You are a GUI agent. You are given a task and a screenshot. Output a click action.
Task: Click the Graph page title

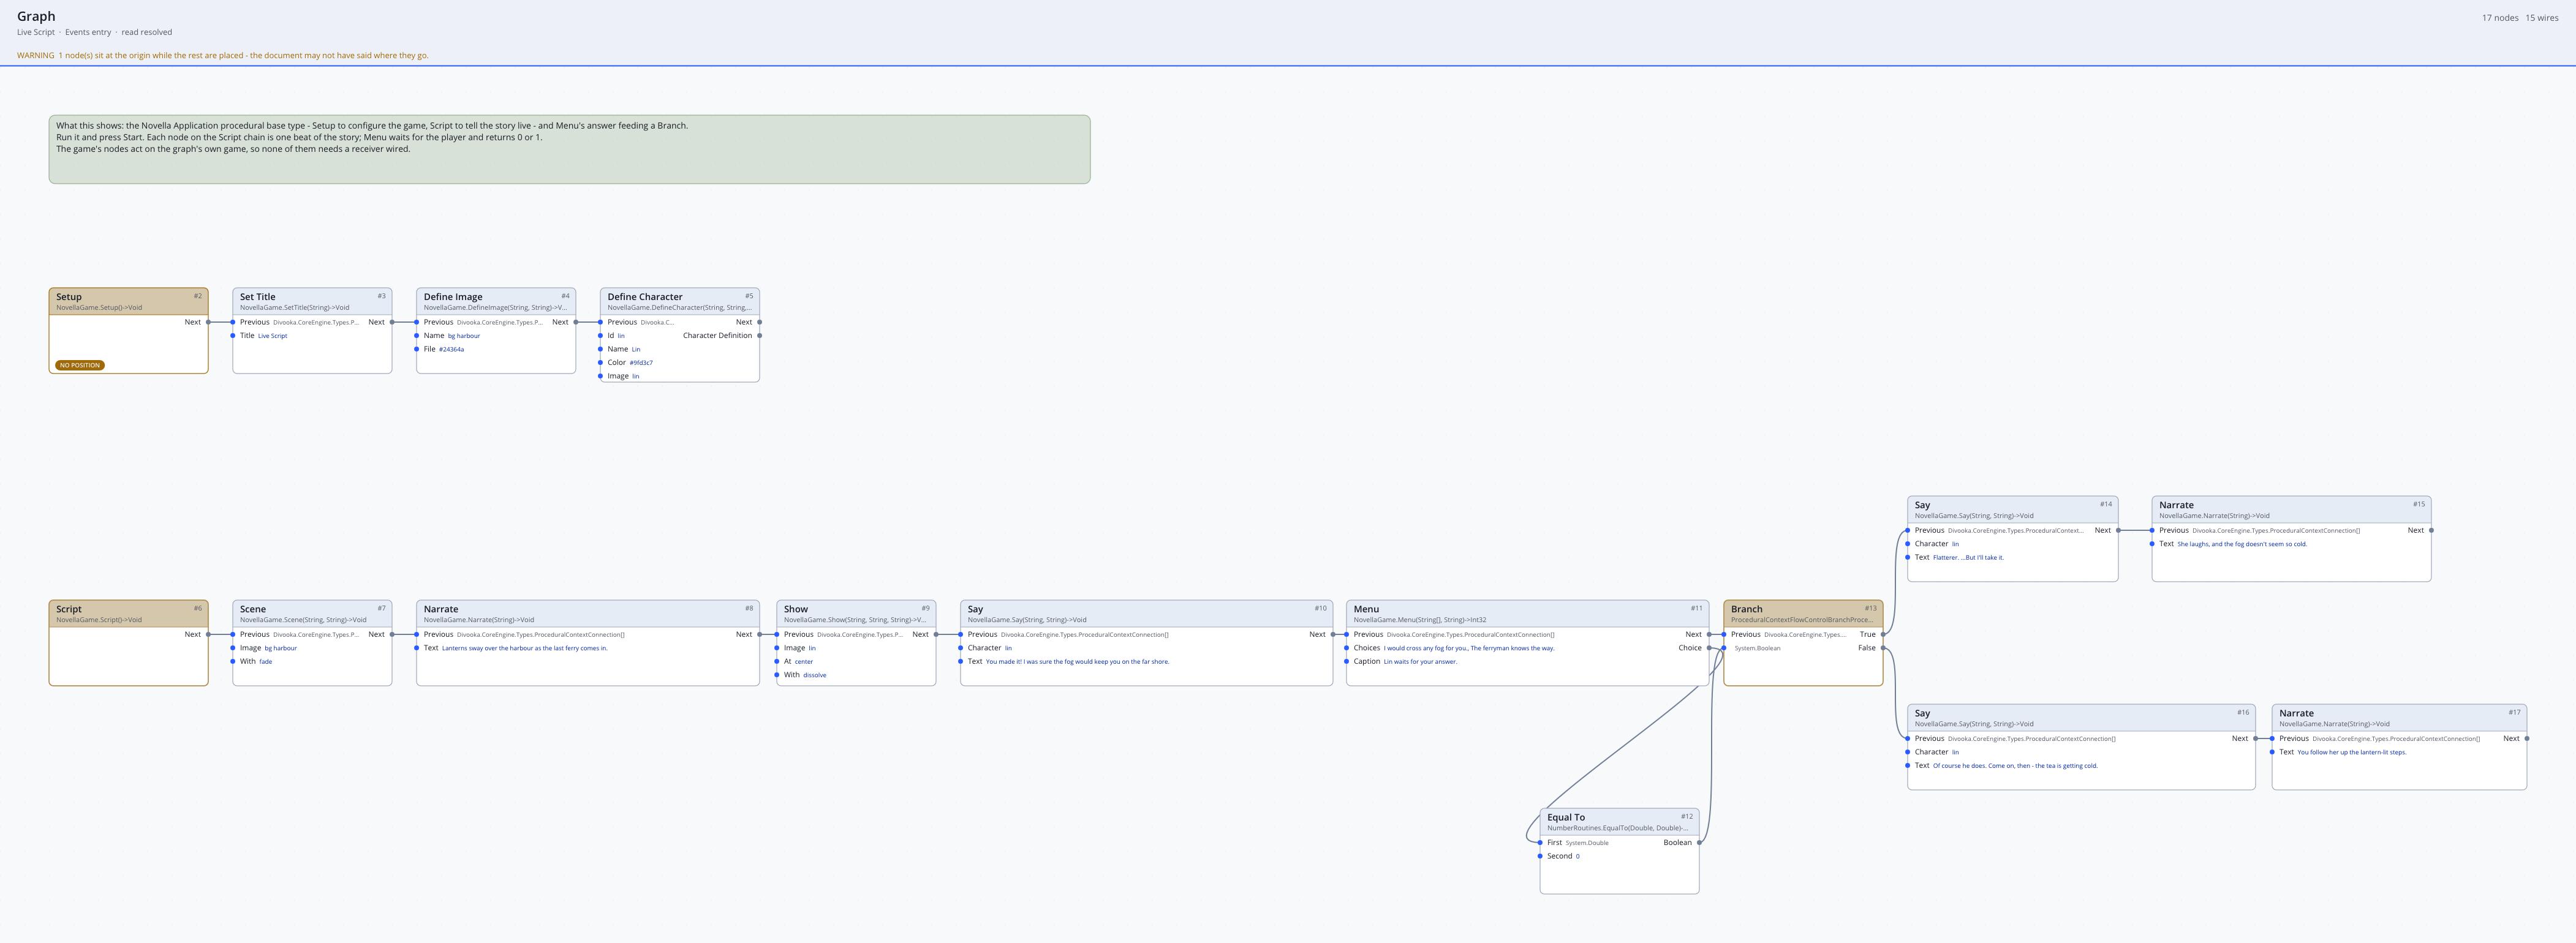coord(36,16)
